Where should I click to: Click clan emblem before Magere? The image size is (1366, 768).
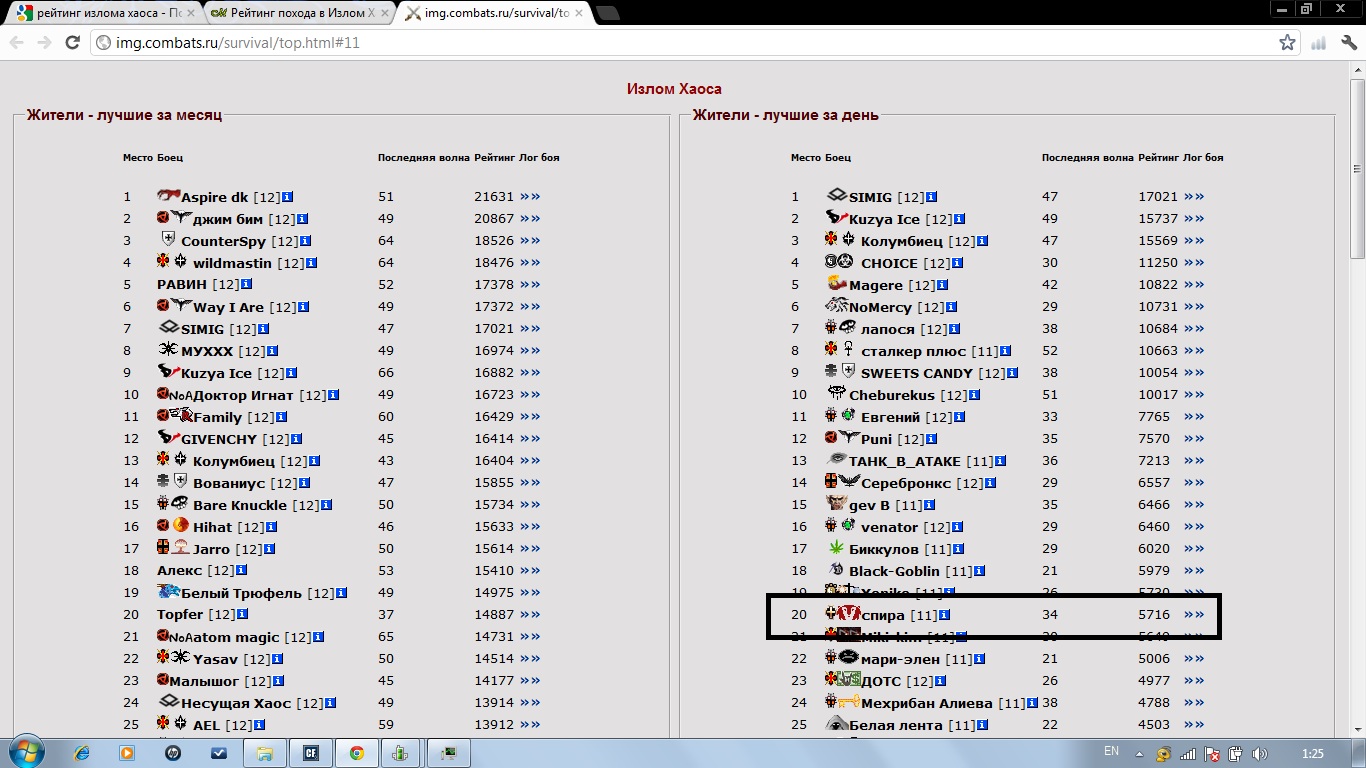point(837,284)
